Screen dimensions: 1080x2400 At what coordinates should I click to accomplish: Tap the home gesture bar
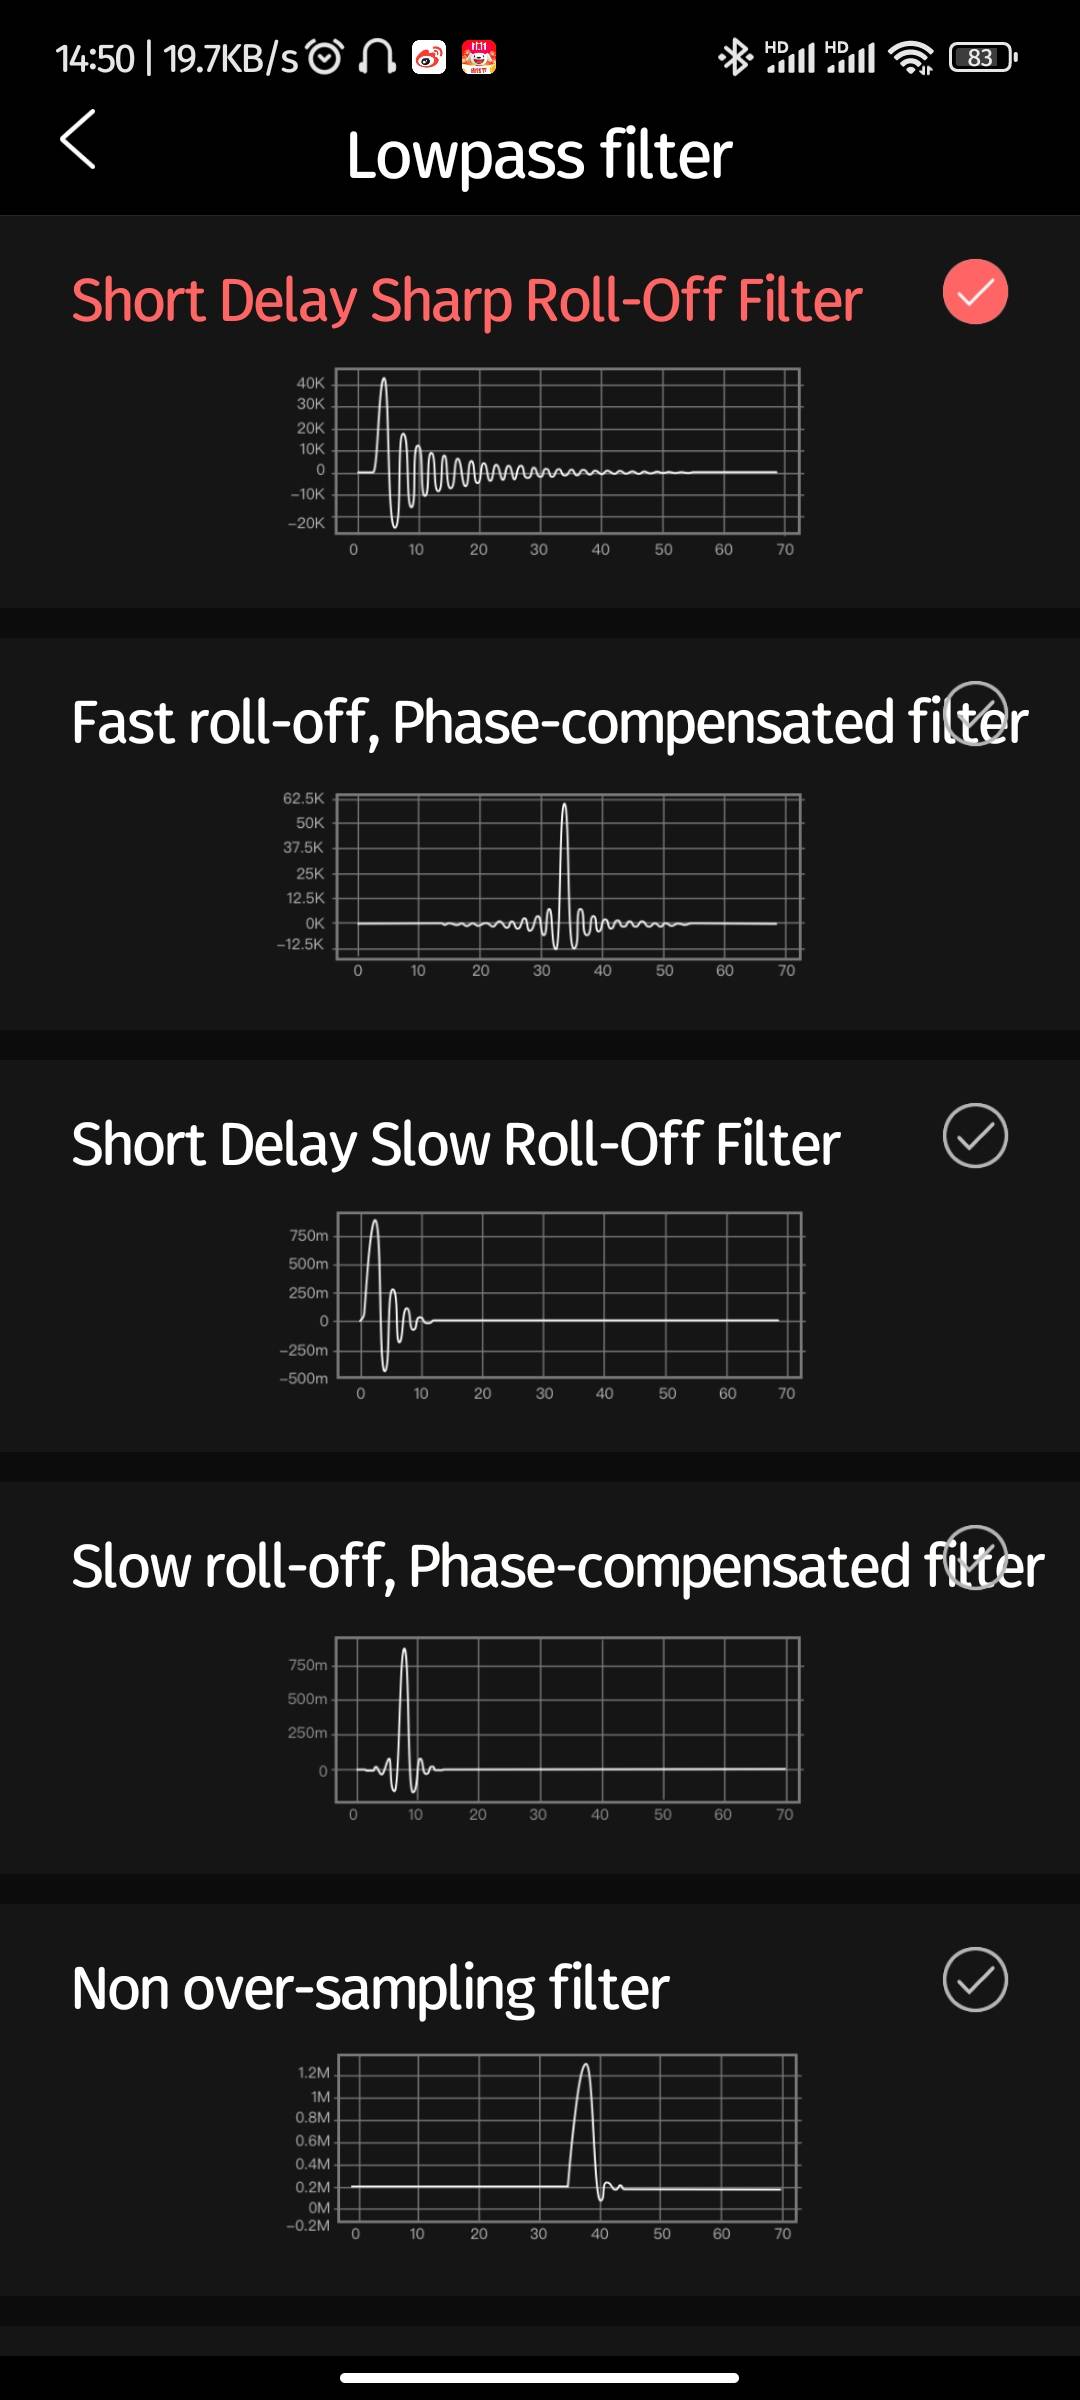[x=540, y=2378]
